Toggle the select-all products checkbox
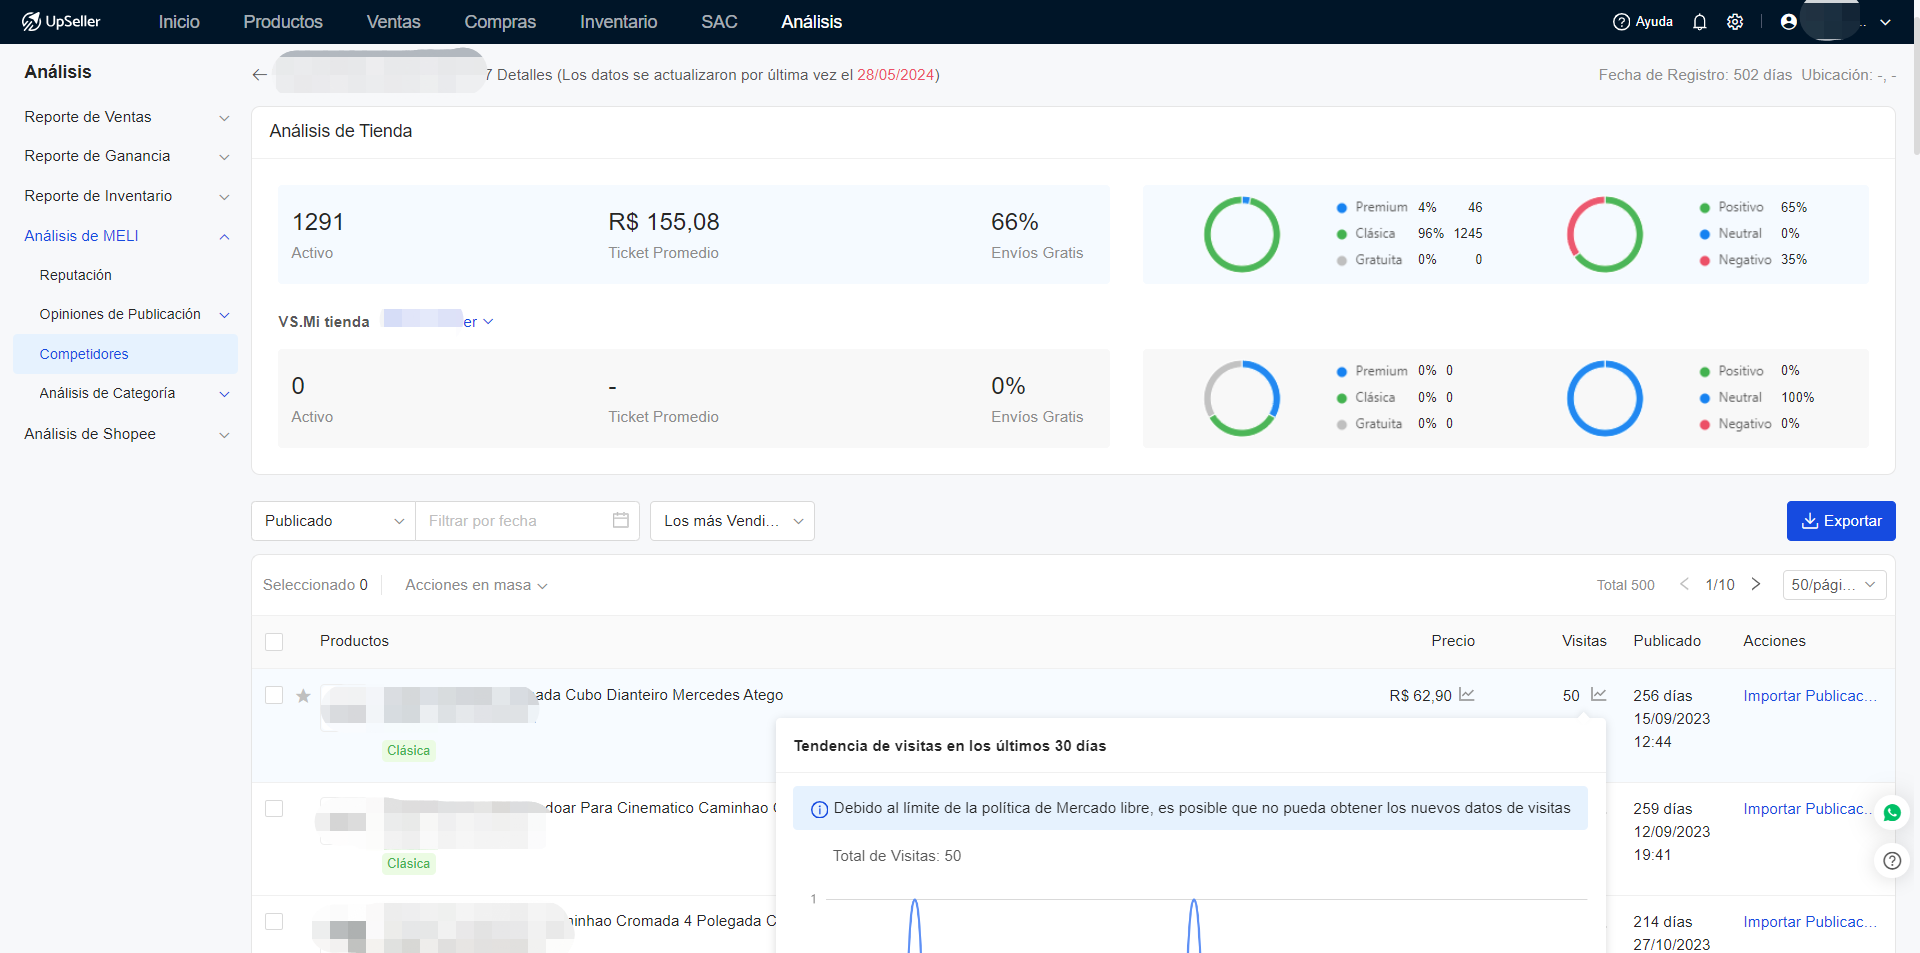 (x=274, y=642)
